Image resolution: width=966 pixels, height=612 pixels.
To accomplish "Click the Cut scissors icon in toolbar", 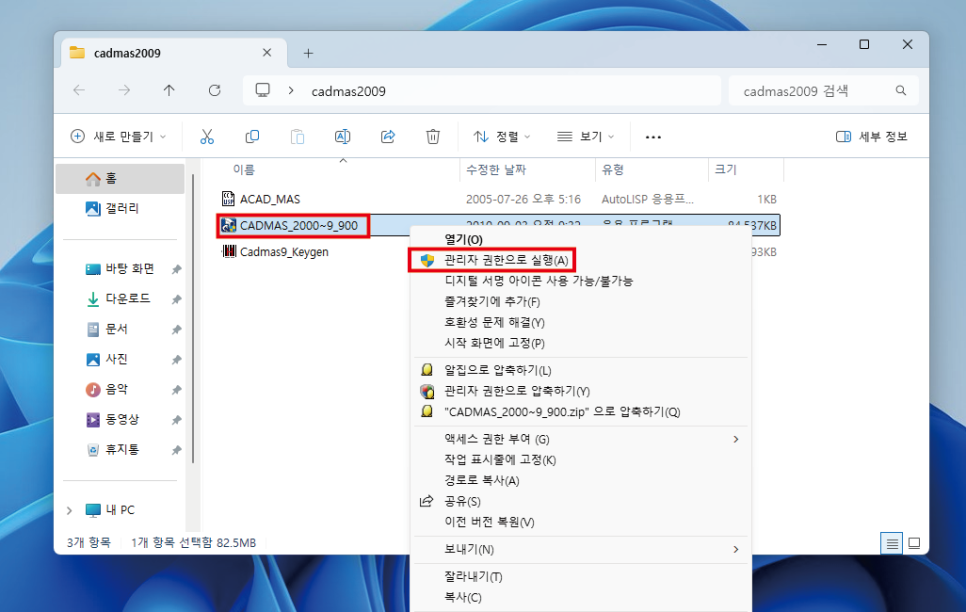I will (x=207, y=137).
